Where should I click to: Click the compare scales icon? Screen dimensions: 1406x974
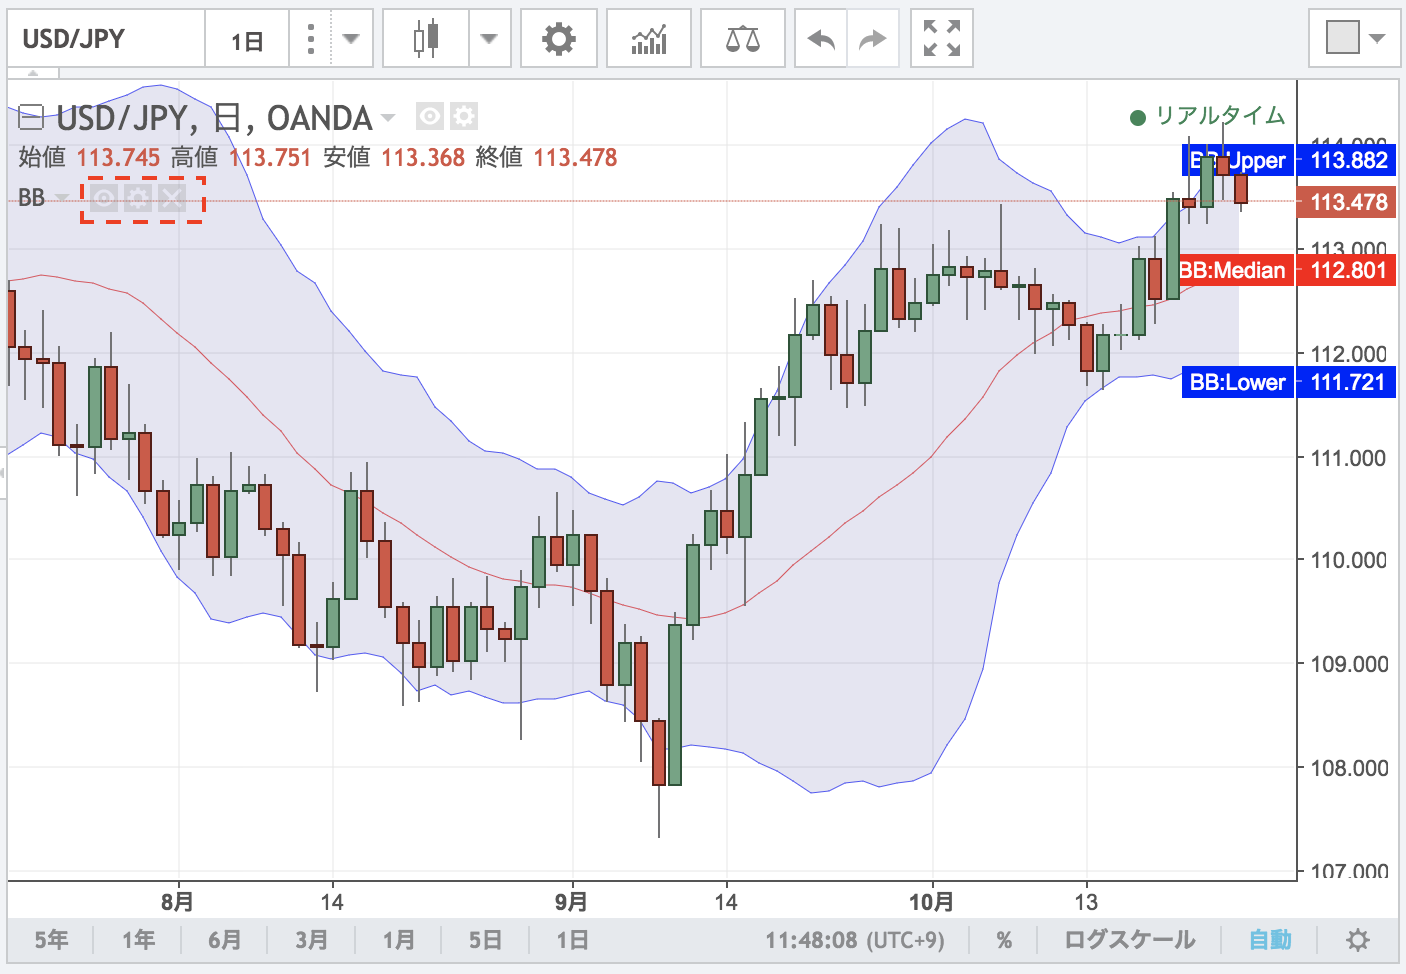coord(743,39)
